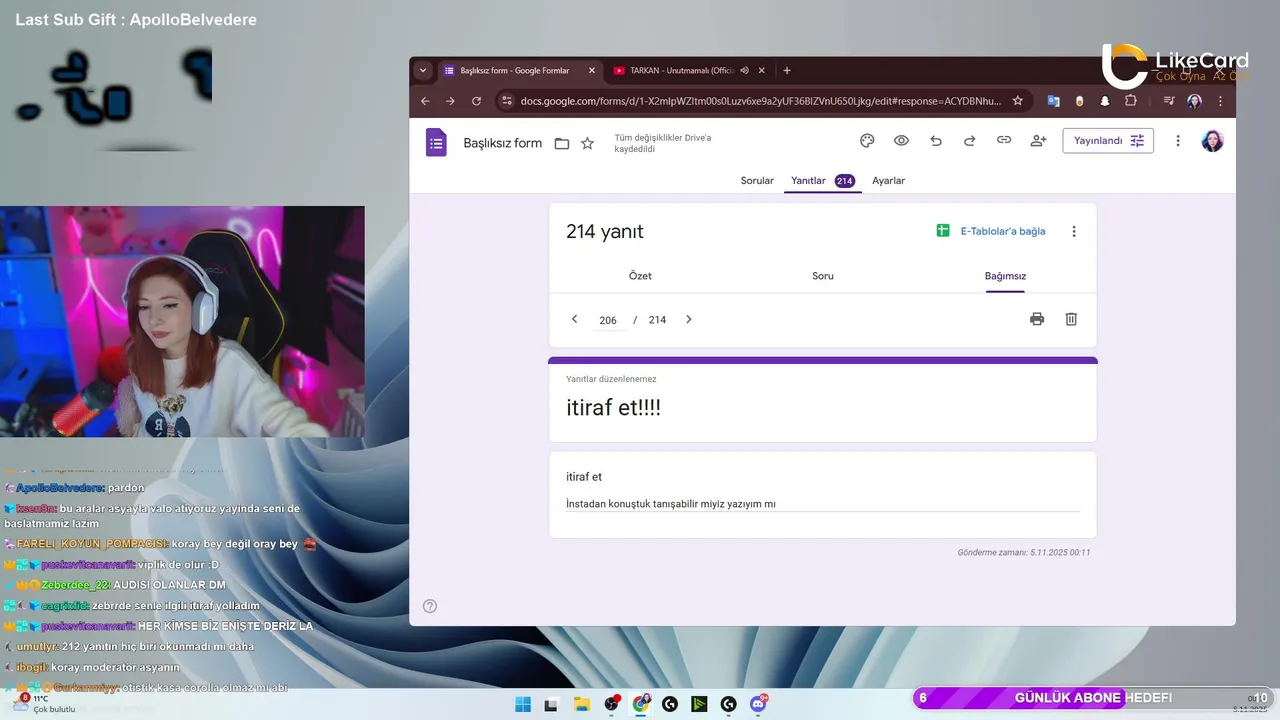Open the Chrome media control icon
1280x720 pixels.
coord(1168,101)
